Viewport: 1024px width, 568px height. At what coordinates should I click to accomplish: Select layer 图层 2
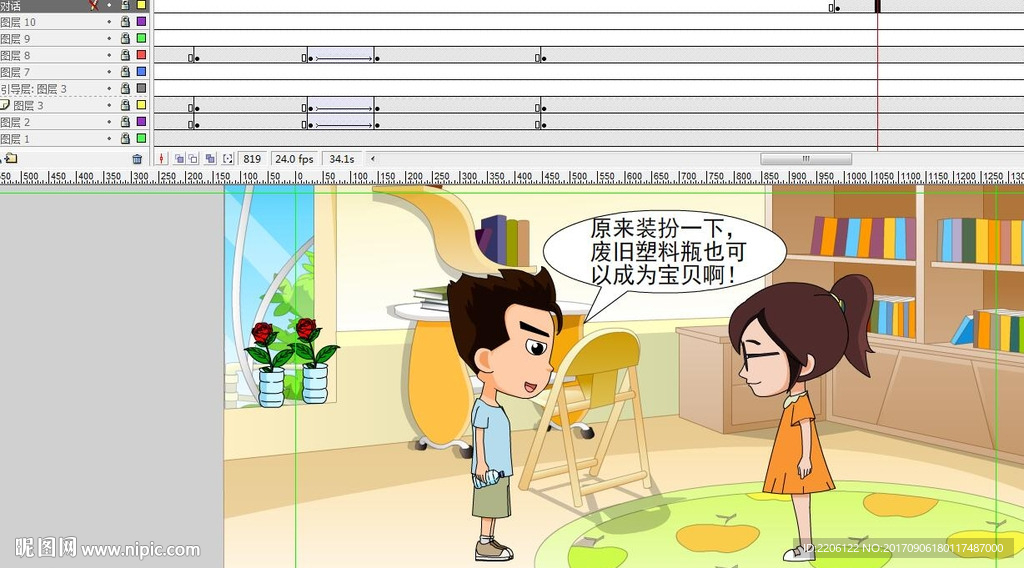pos(15,122)
